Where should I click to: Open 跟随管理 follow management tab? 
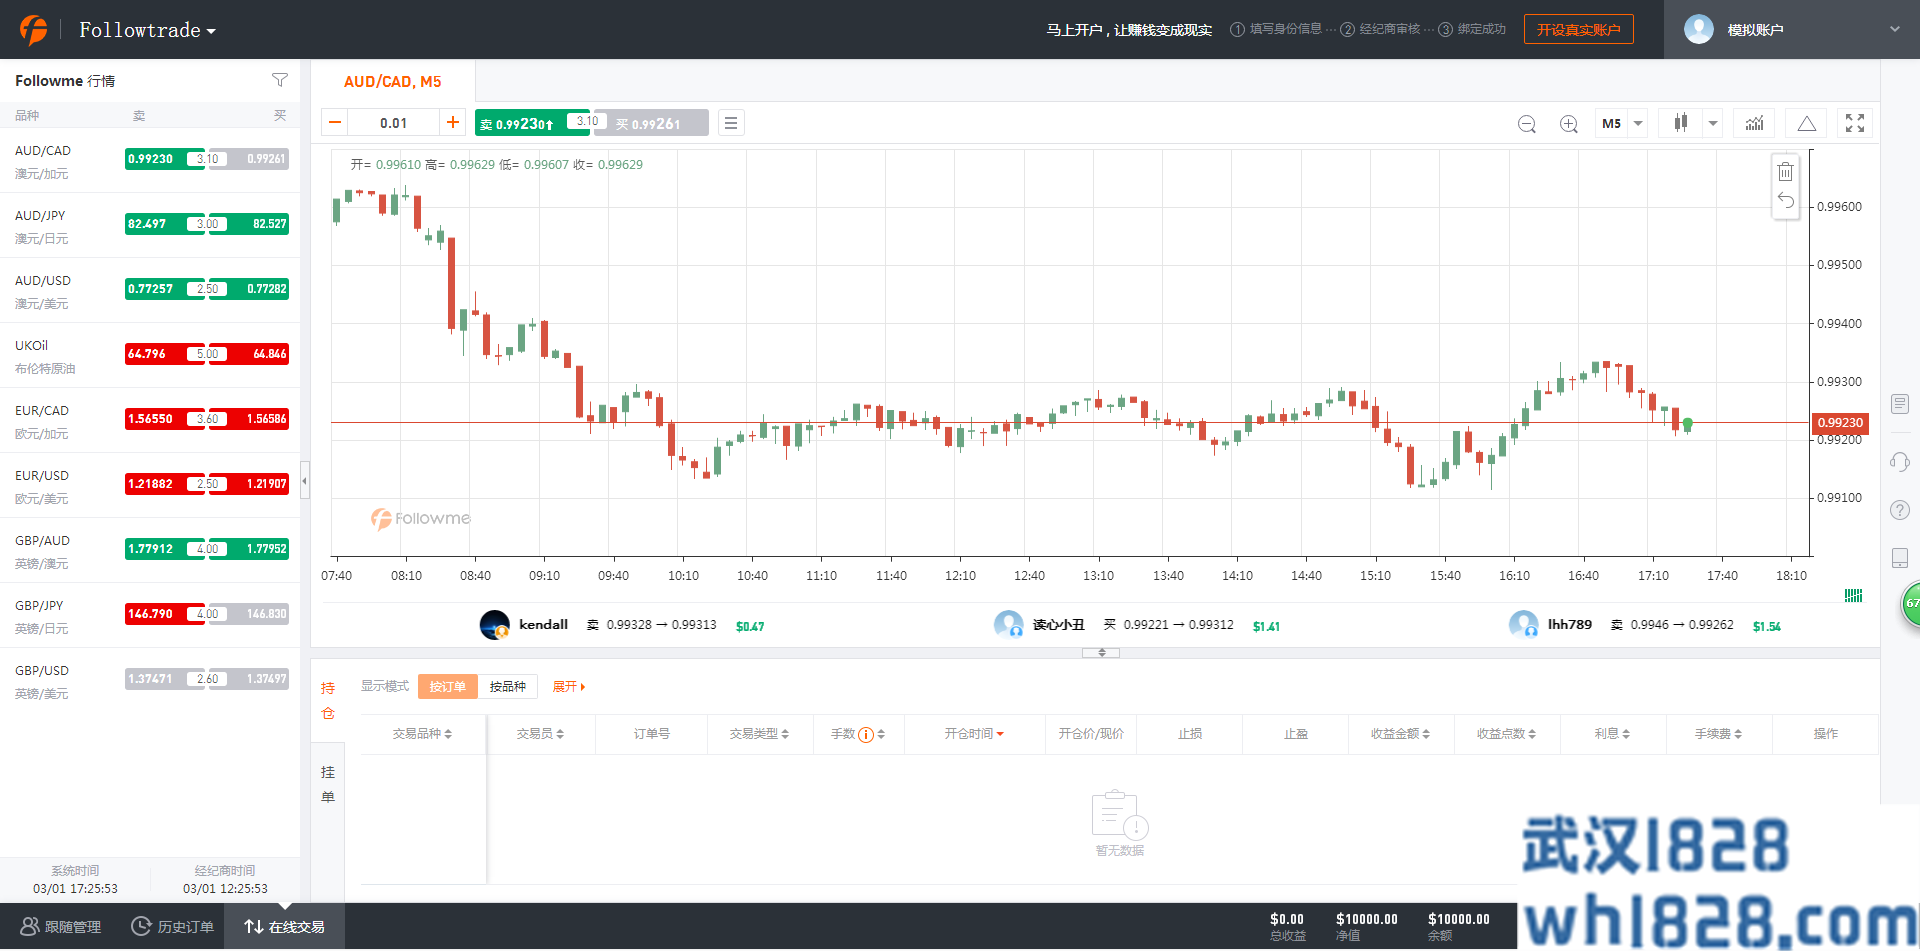(x=61, y=927)
